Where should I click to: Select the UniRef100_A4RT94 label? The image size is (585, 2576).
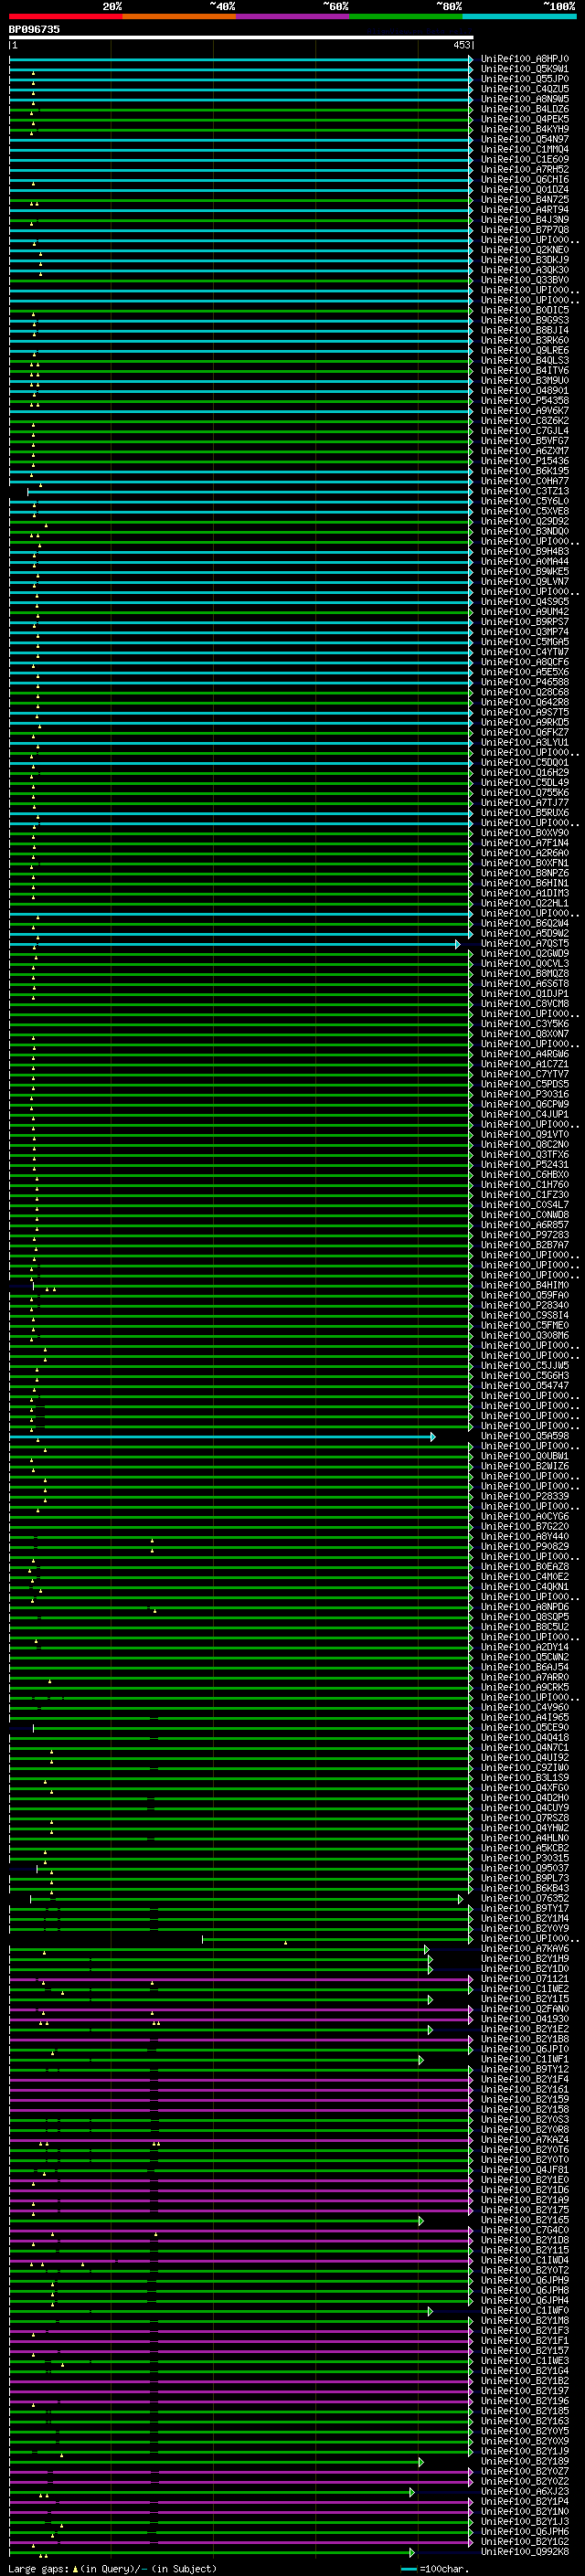(524, 210)
